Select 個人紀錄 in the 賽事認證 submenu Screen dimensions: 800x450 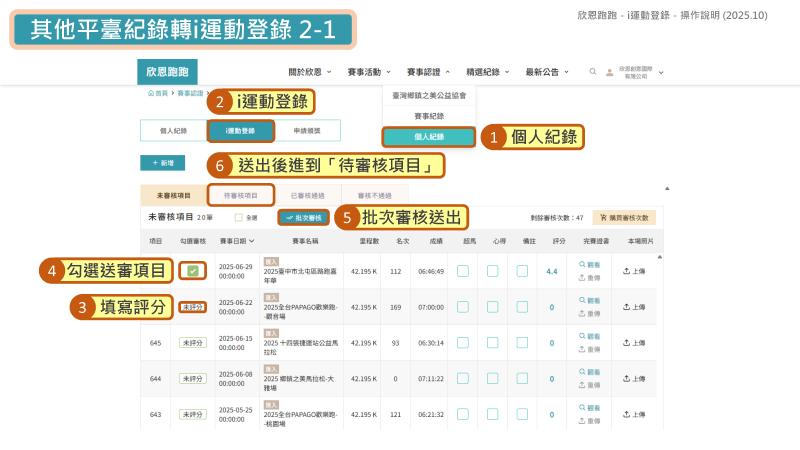pos(428,136)
